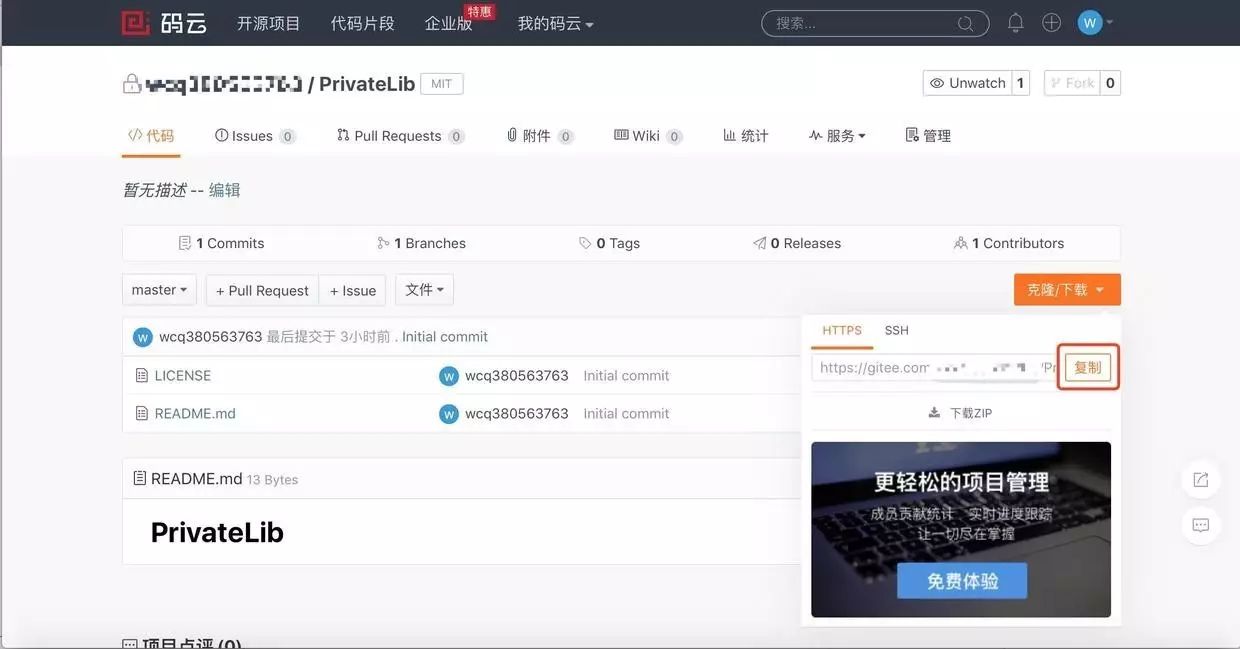Click the Unwatch button
This screenshot has height=649, width=1240.
[x=967, y=83]
